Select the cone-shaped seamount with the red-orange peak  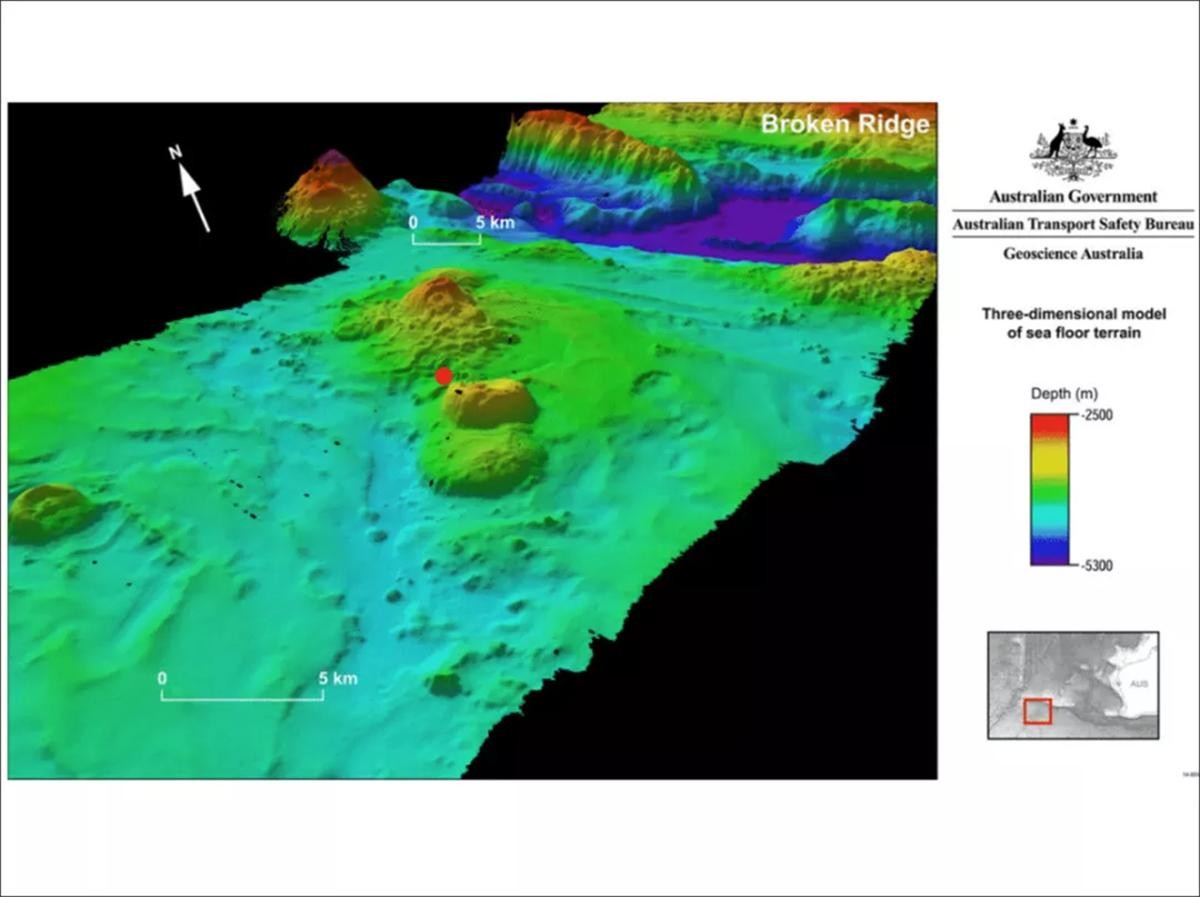pyautogui.click(x=331, y=191)
